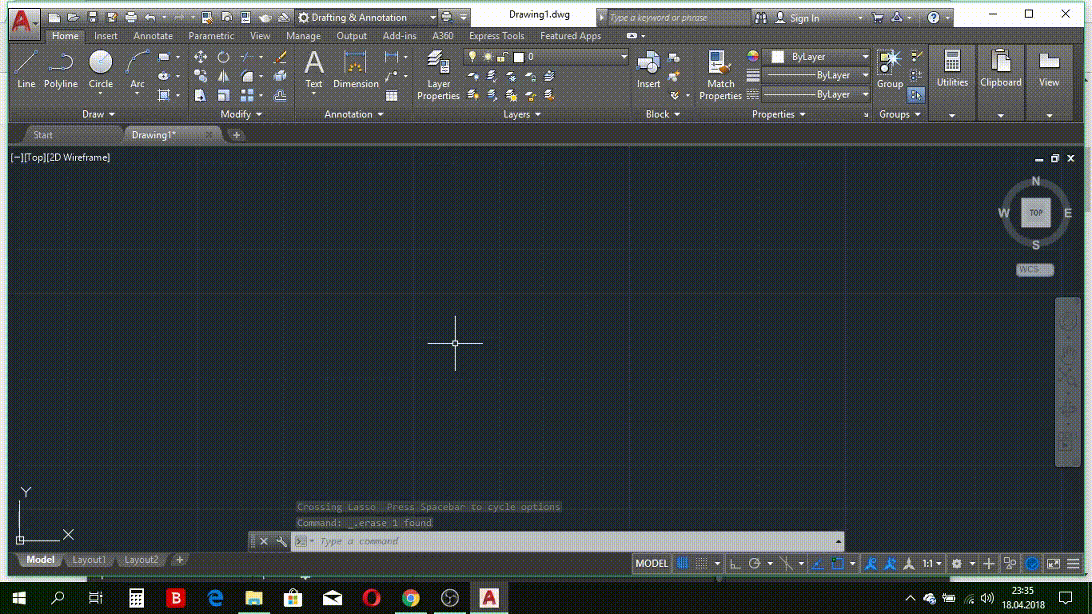Open the Annotate ribbon tab
Image resolution: width=1092 pixels, height=614 pixels.
[153, 36]
